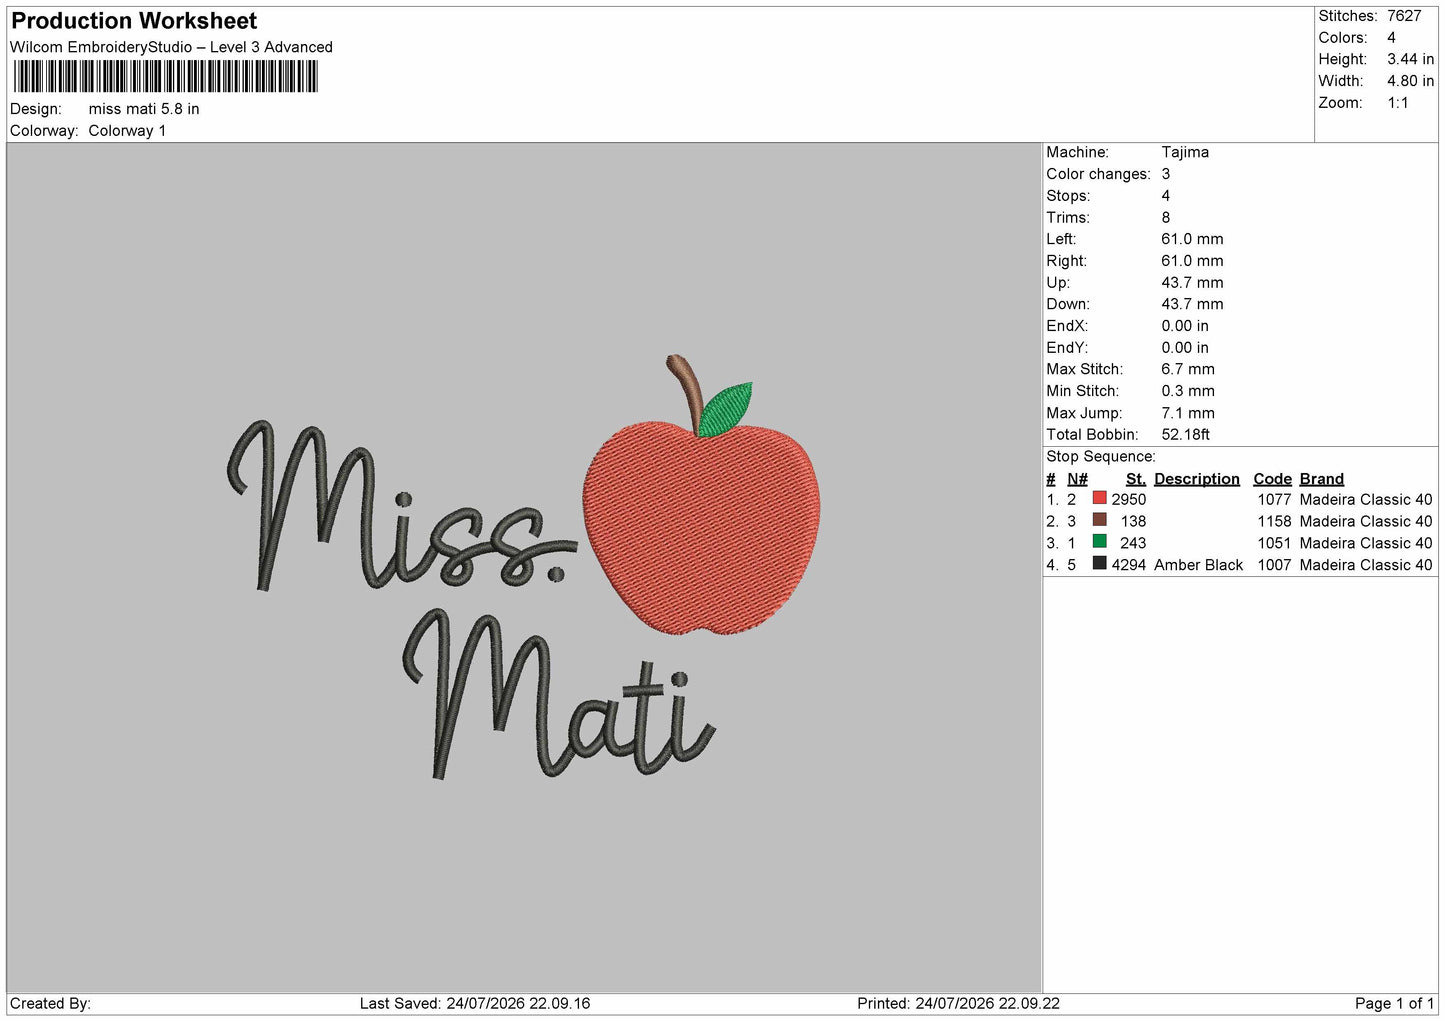Click the green thread swatch for stop 3
1445x1021 pixels.
click(1099, 542)
